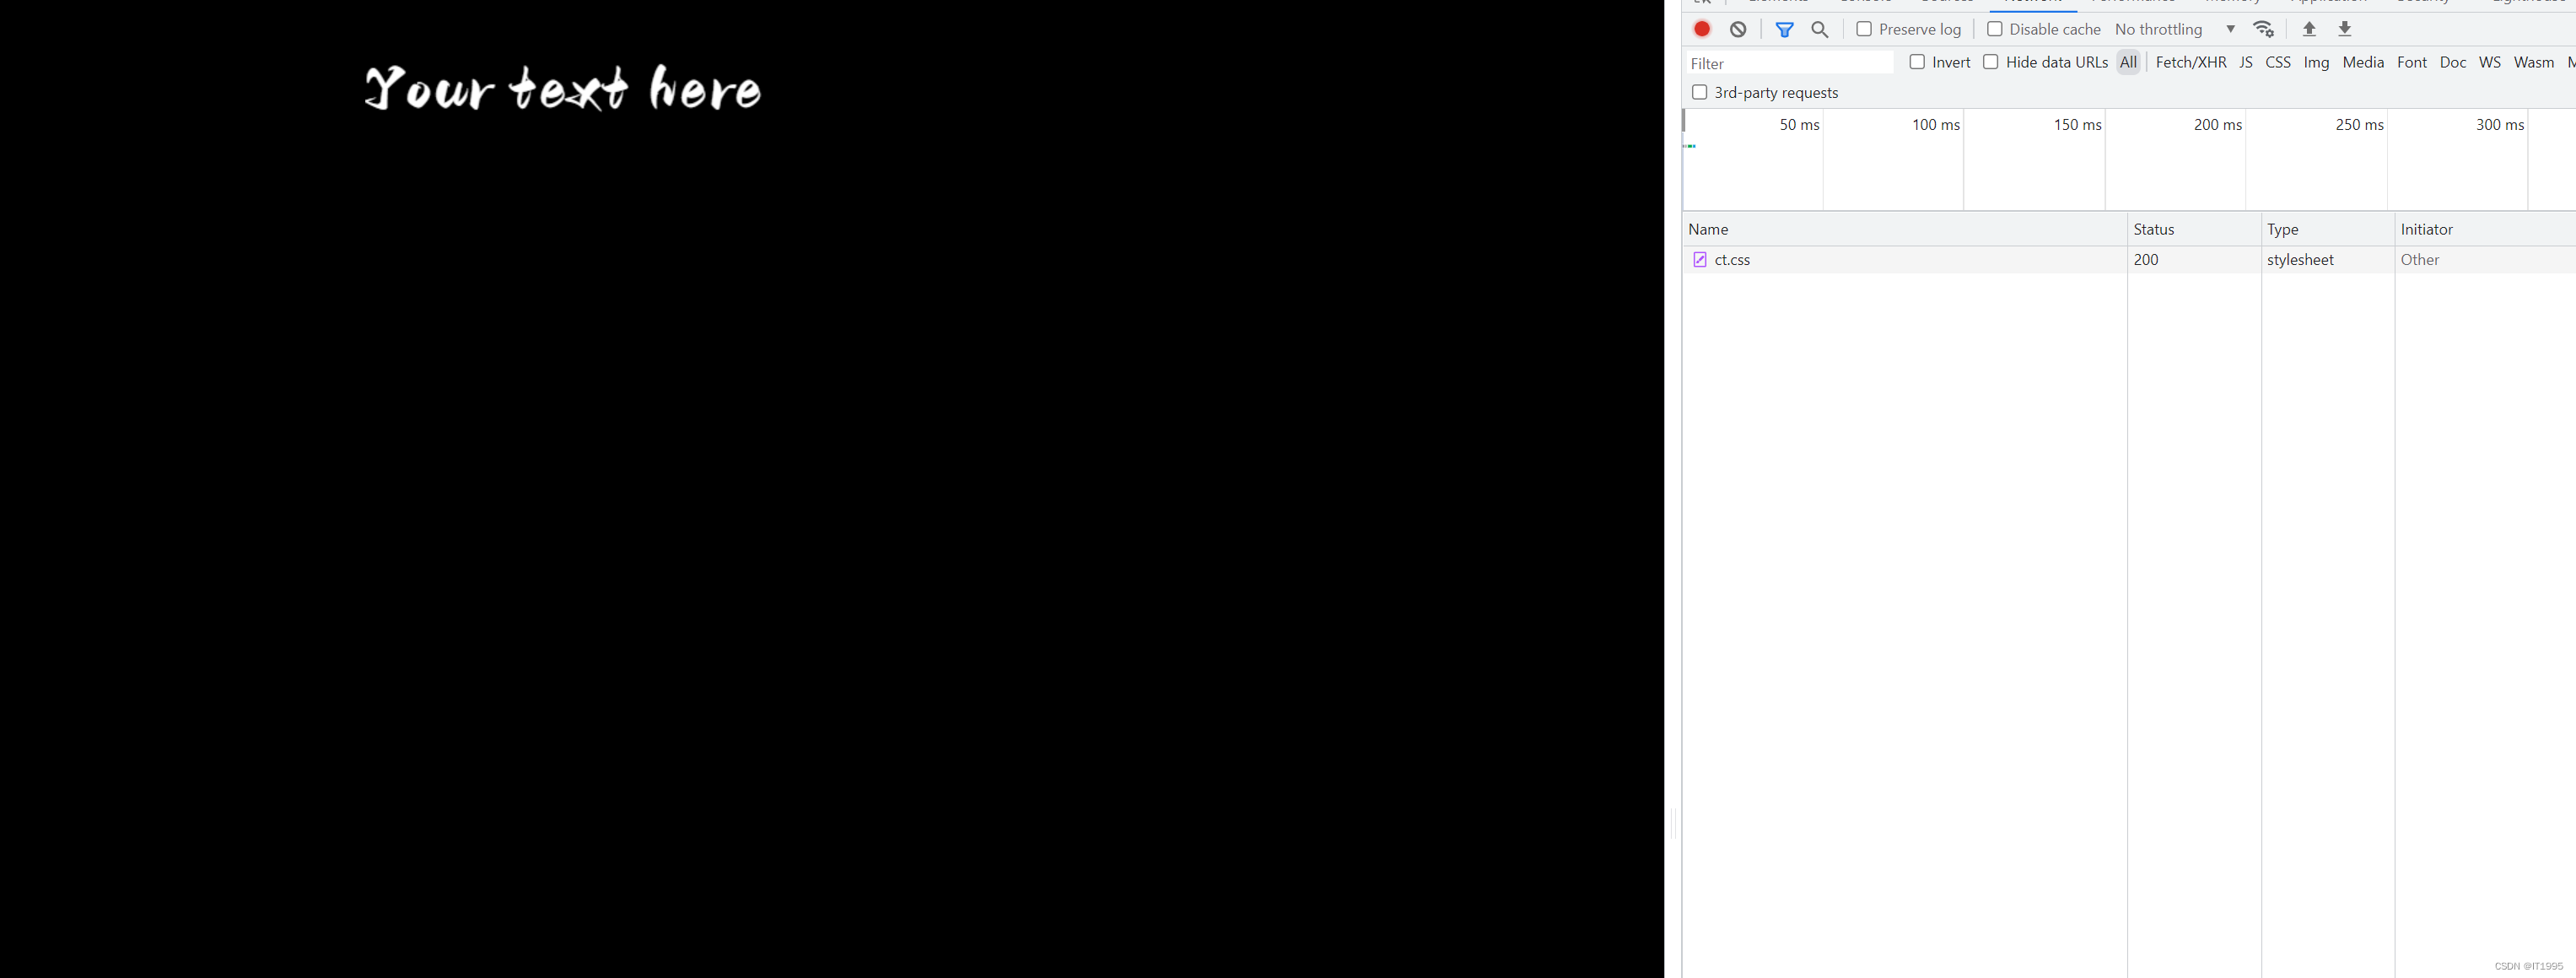Click the 50 ms timeline marker
2576x978 pixels.
[x=1799, y=125]
